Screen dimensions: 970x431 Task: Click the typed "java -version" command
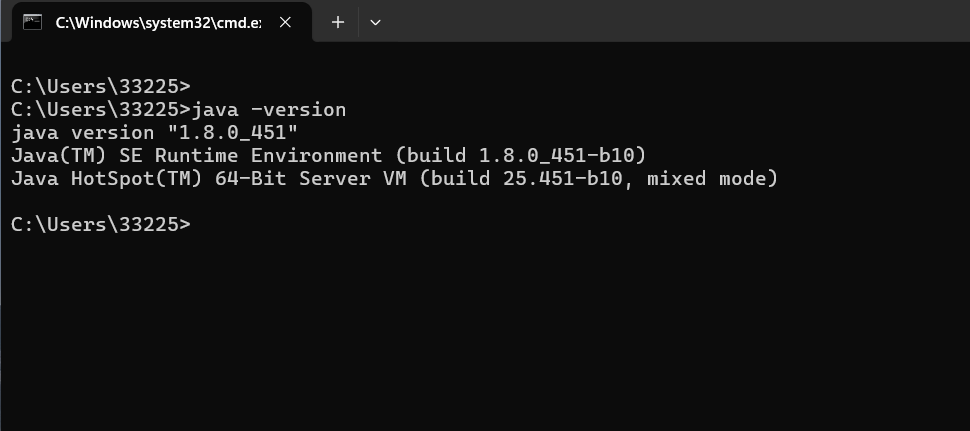click(x=268, y=109)
